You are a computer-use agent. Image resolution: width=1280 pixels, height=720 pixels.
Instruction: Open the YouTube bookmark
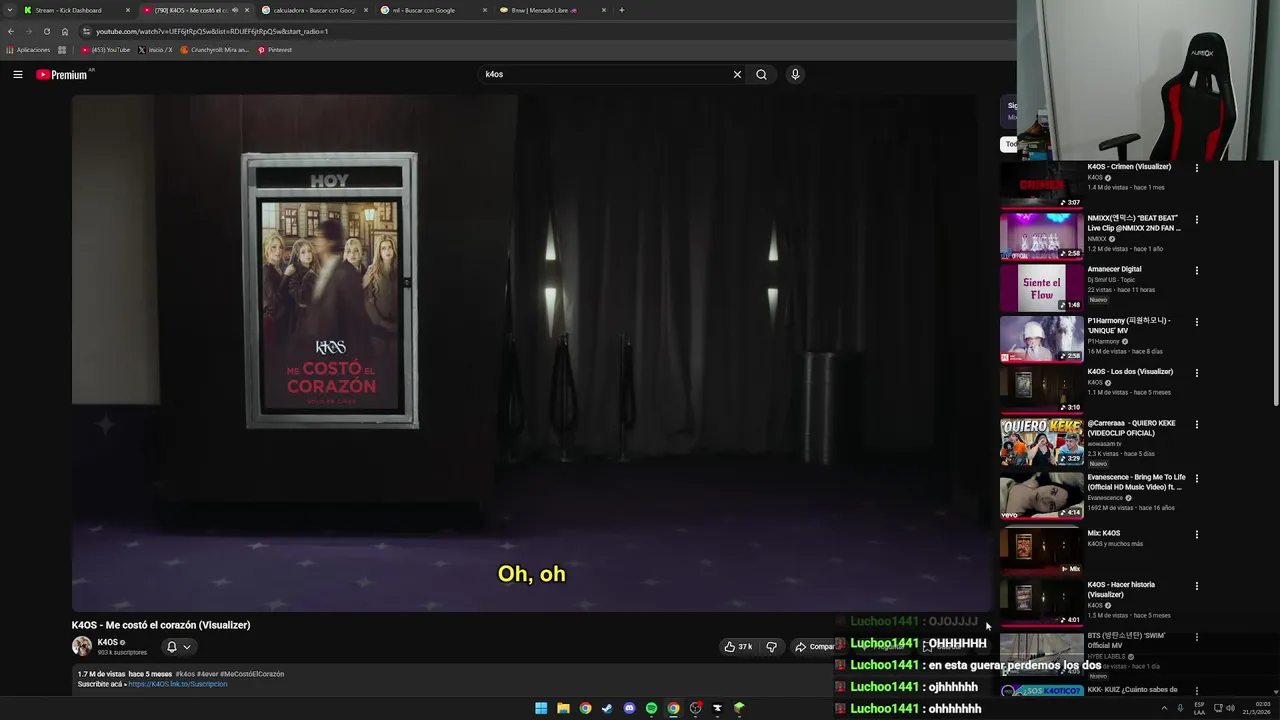point(106,50)
